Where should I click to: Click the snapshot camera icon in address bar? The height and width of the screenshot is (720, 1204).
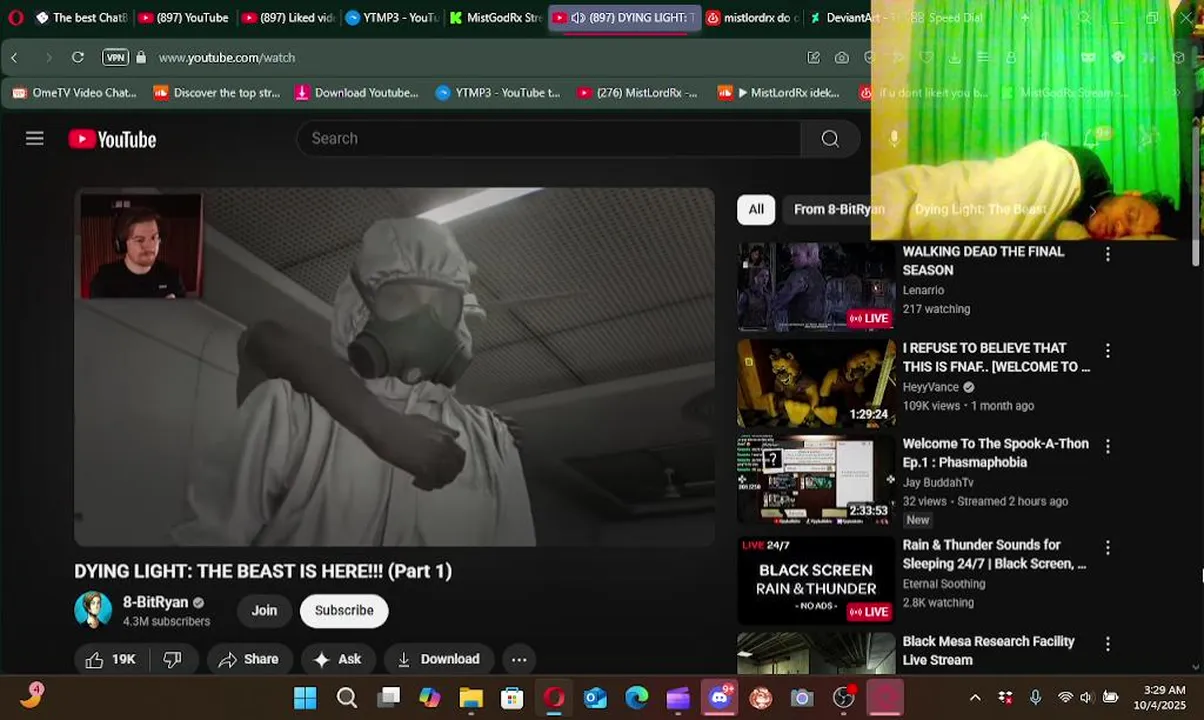tap(842, 57)
